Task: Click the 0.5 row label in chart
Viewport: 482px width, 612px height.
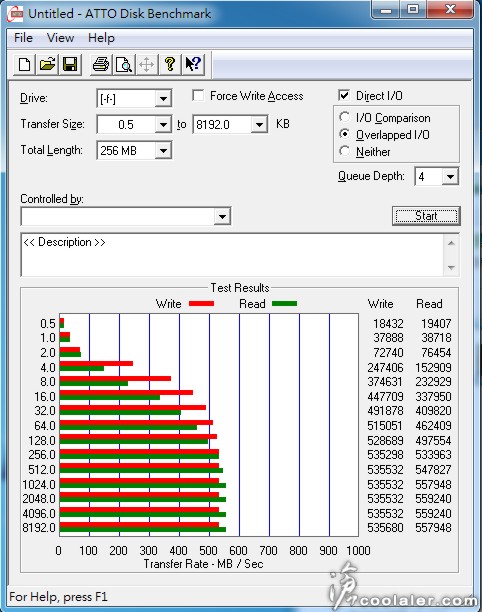Action: coord(48,324)
